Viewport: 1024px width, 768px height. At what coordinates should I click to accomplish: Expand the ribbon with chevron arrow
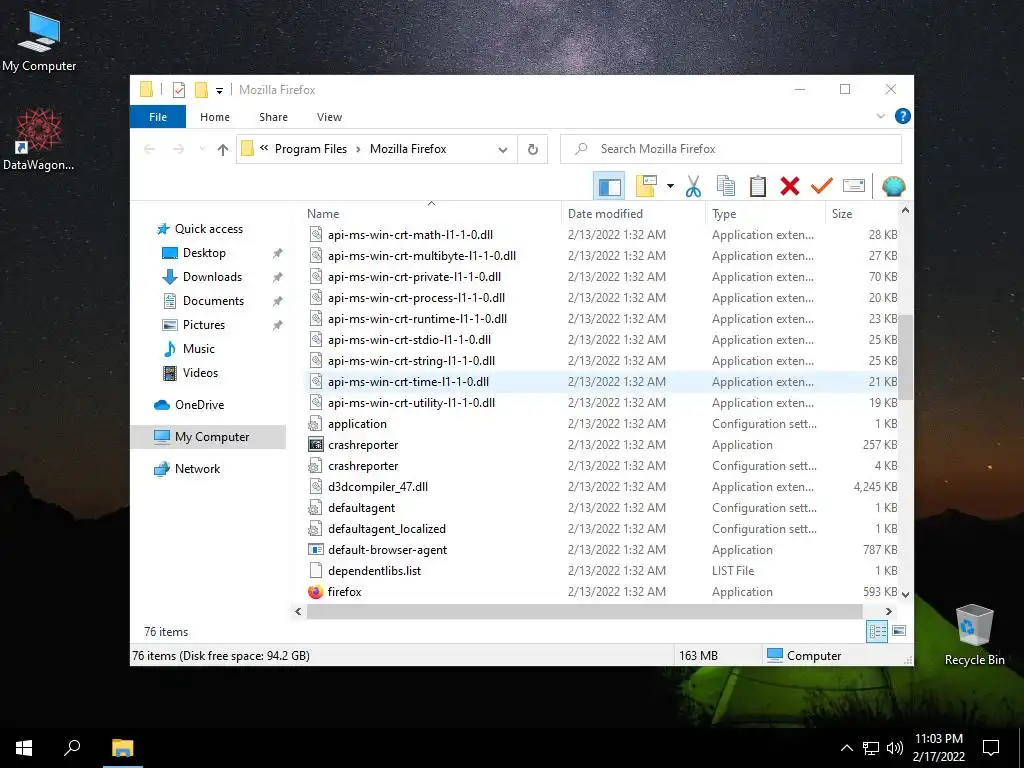pos(880,116)
